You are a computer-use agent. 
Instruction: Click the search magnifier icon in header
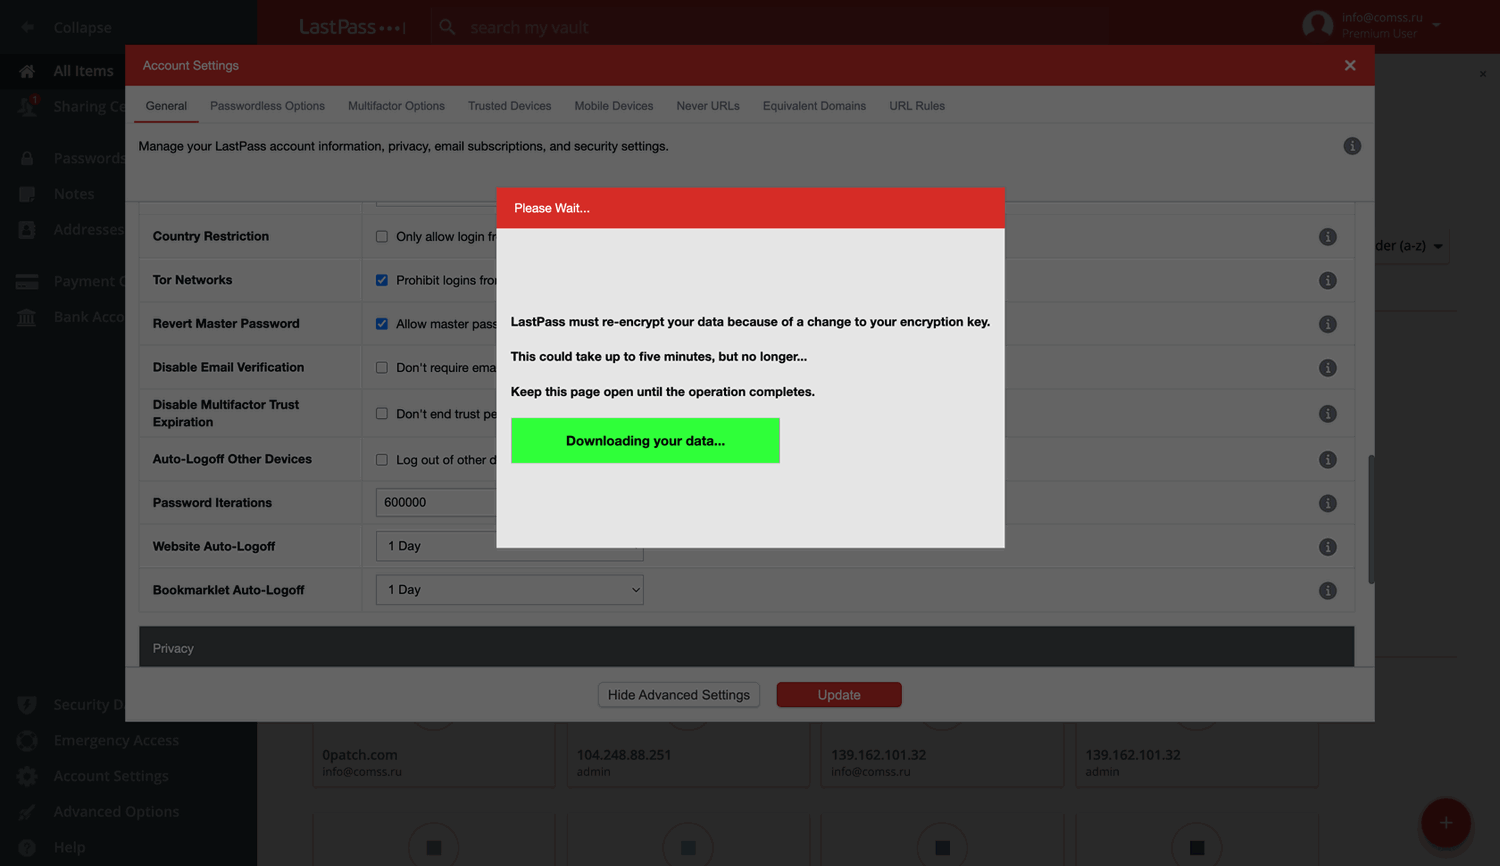click(447, 27)
